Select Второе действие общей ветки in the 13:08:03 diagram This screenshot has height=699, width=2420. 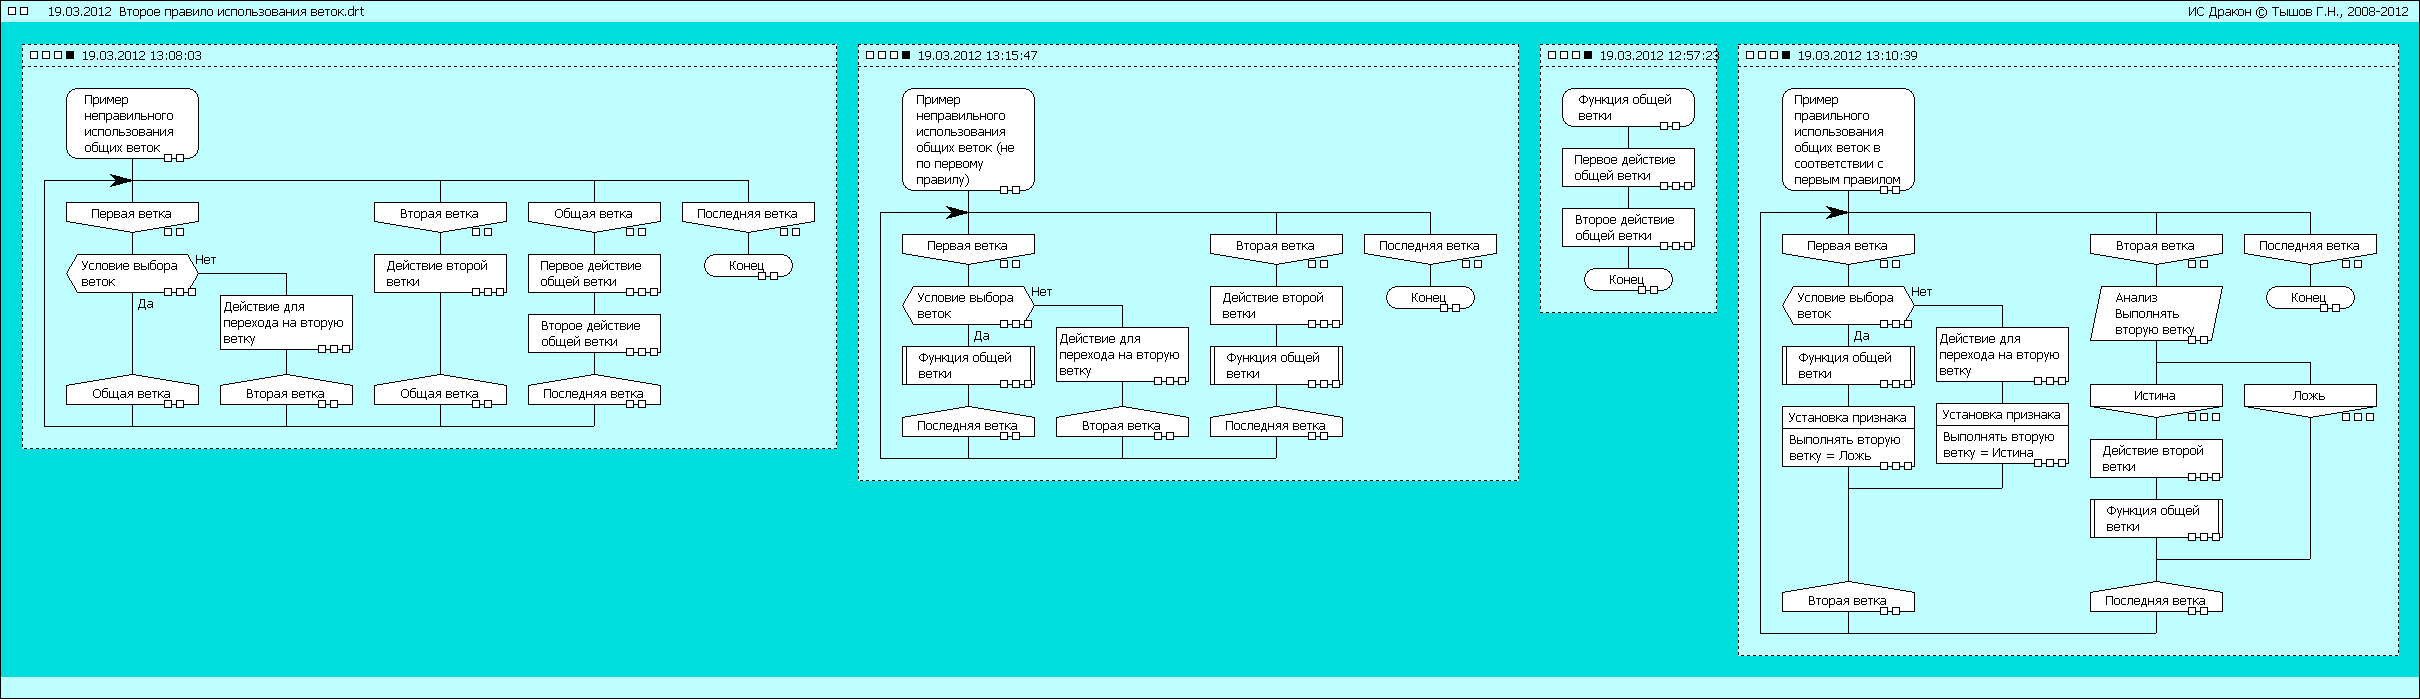tap(594, 334)
